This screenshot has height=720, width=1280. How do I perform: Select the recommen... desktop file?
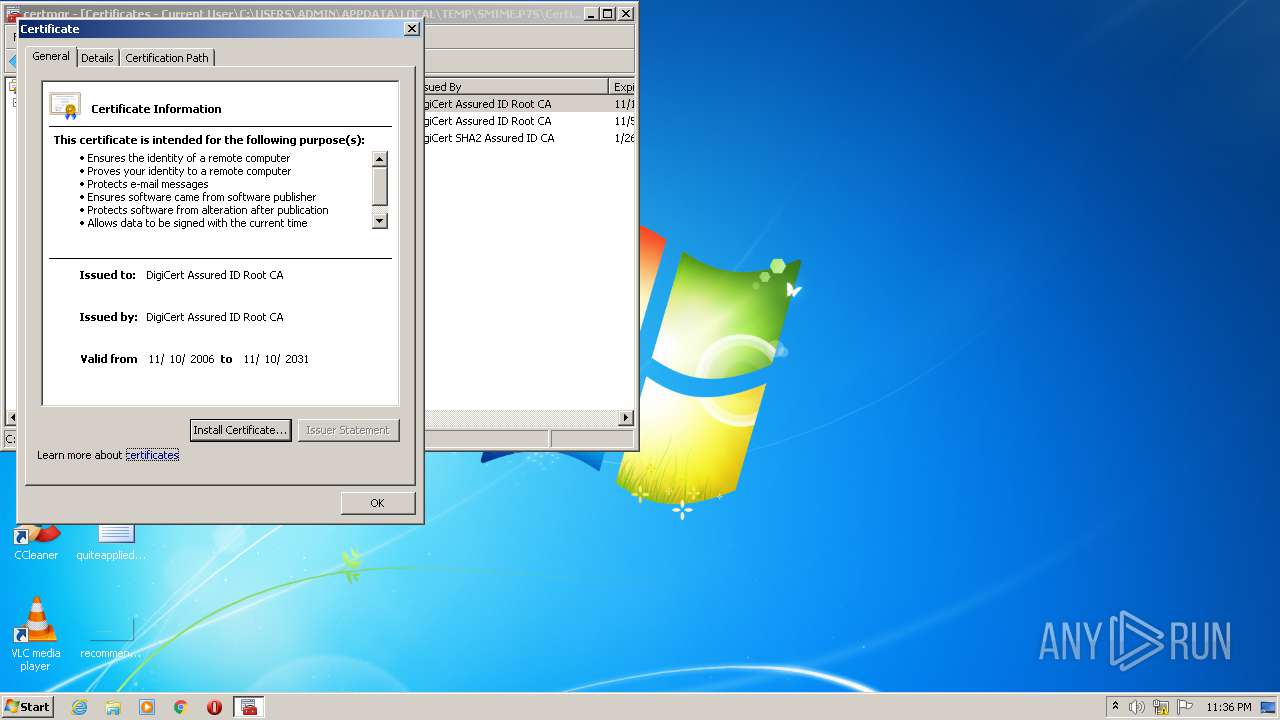[111, 640]
